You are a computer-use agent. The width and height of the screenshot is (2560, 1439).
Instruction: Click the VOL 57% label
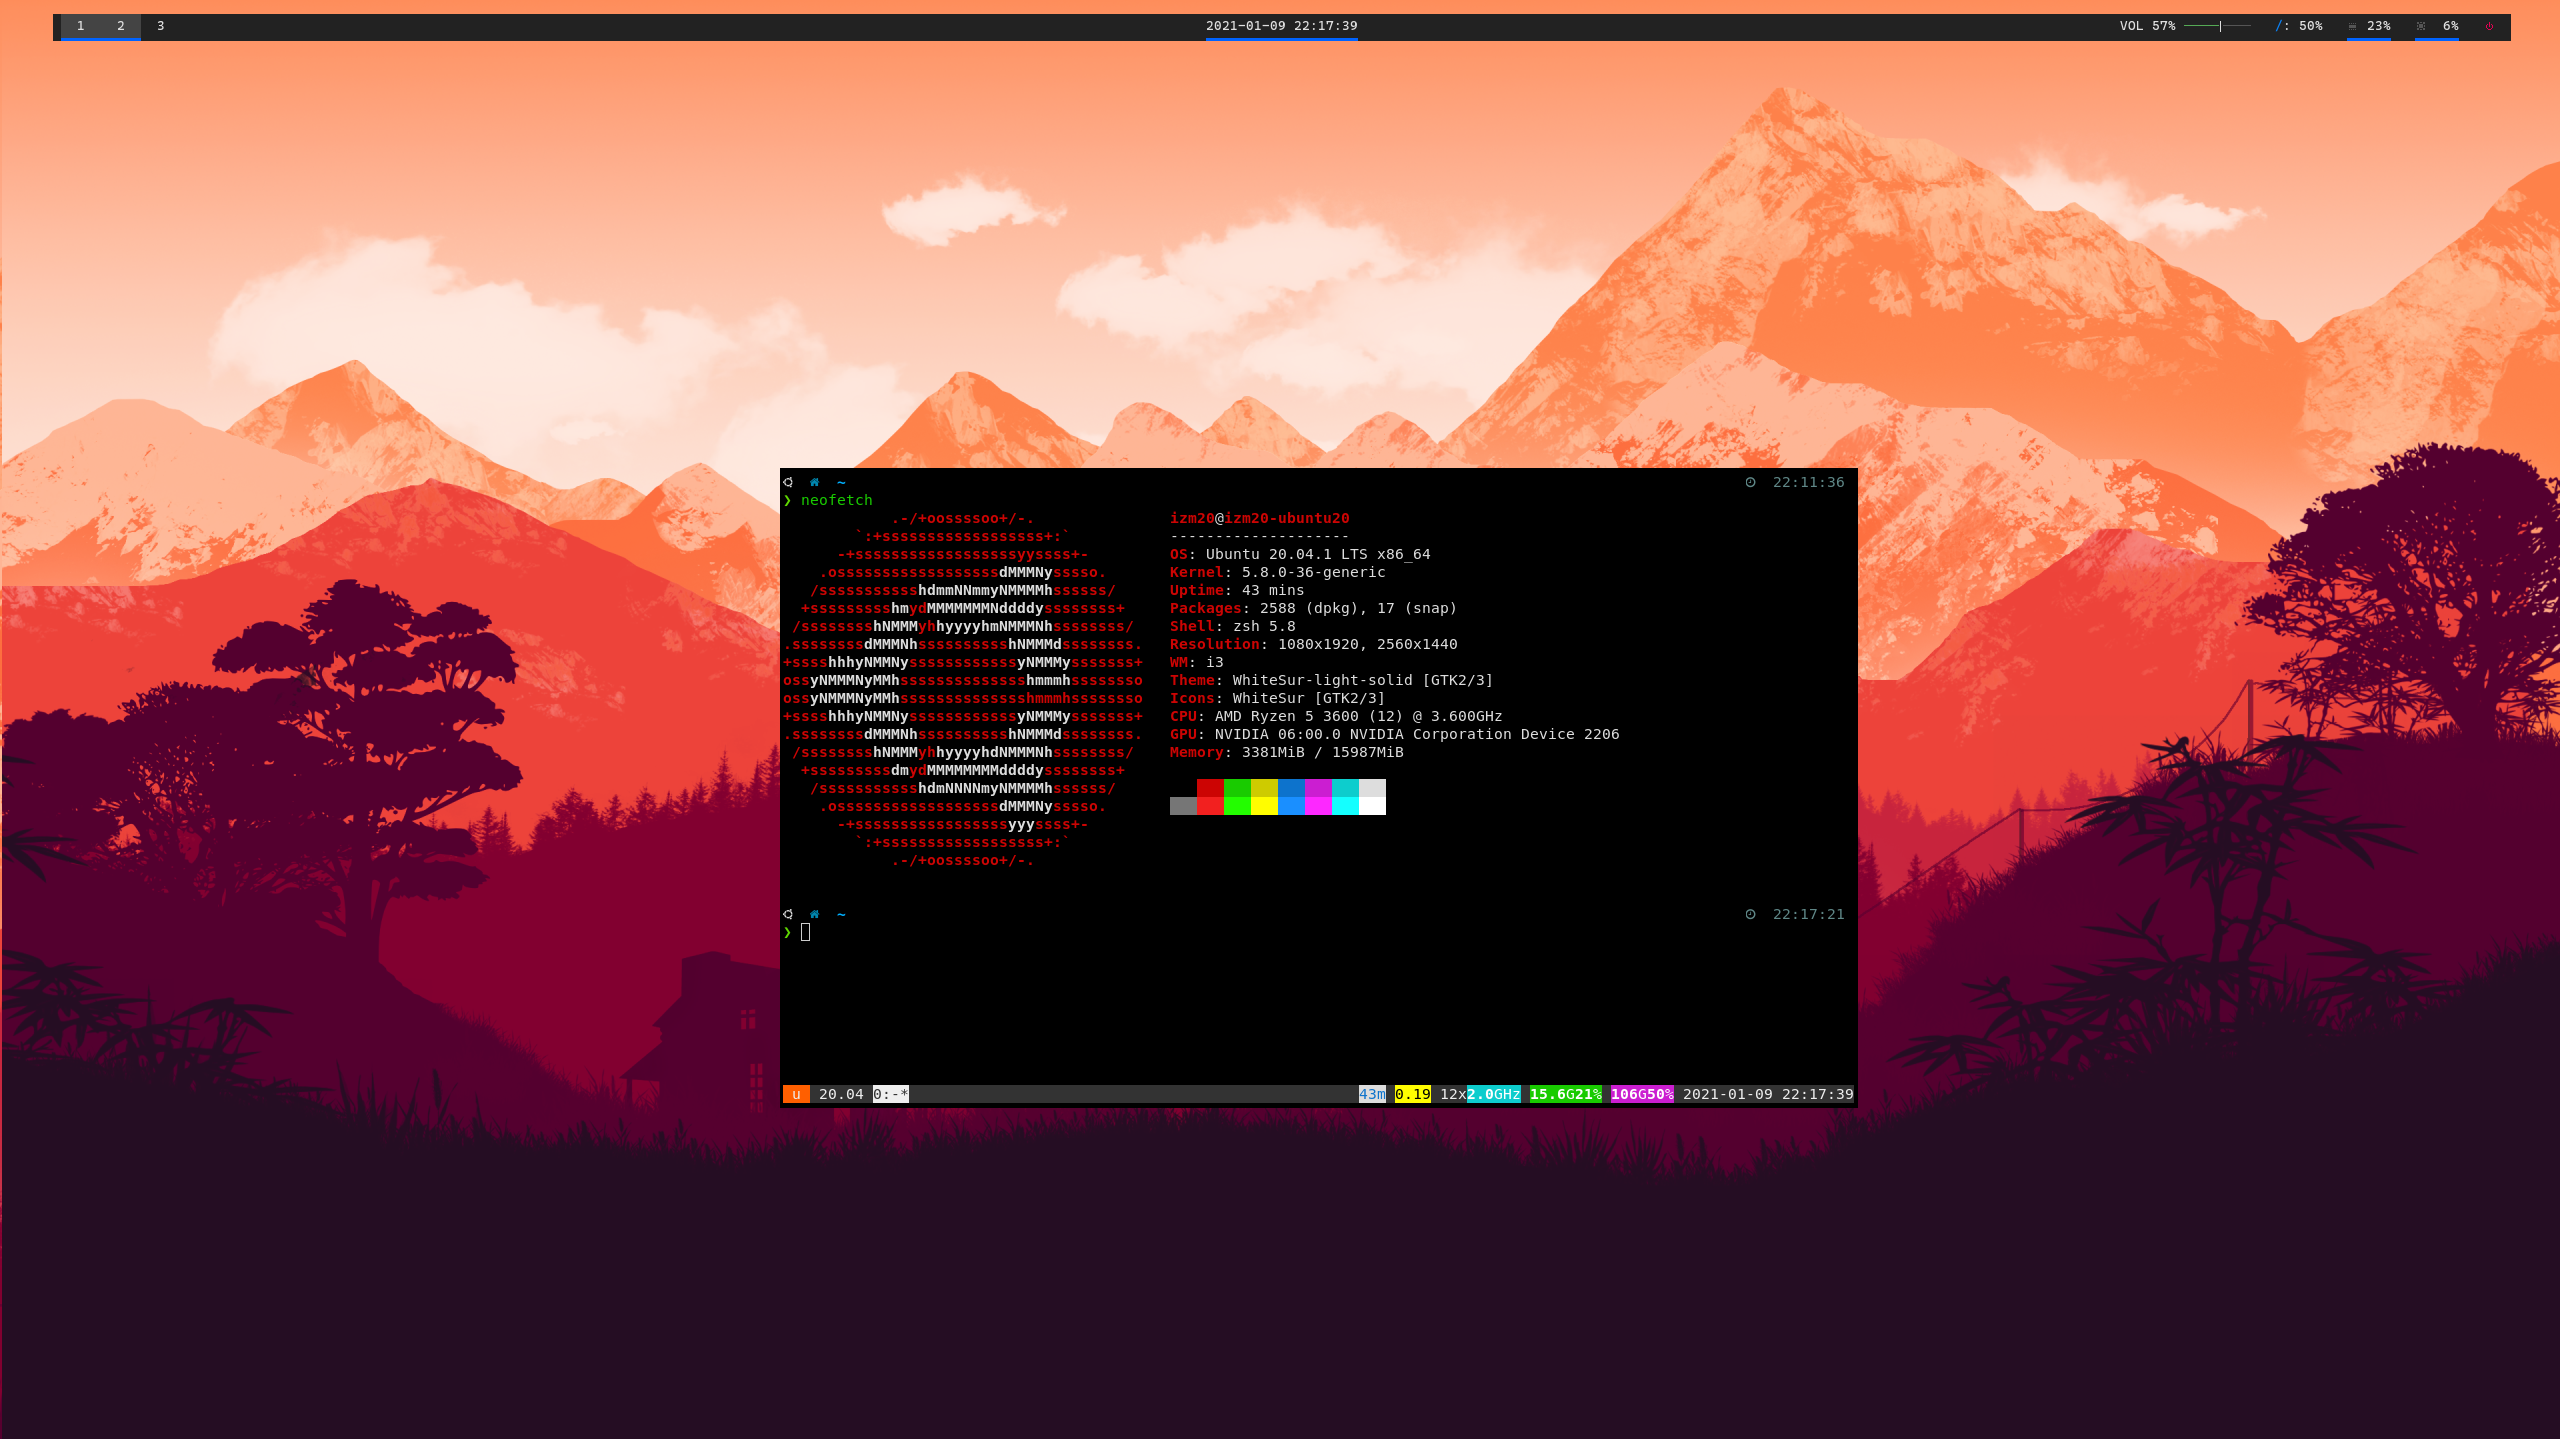pos(2146,26)
